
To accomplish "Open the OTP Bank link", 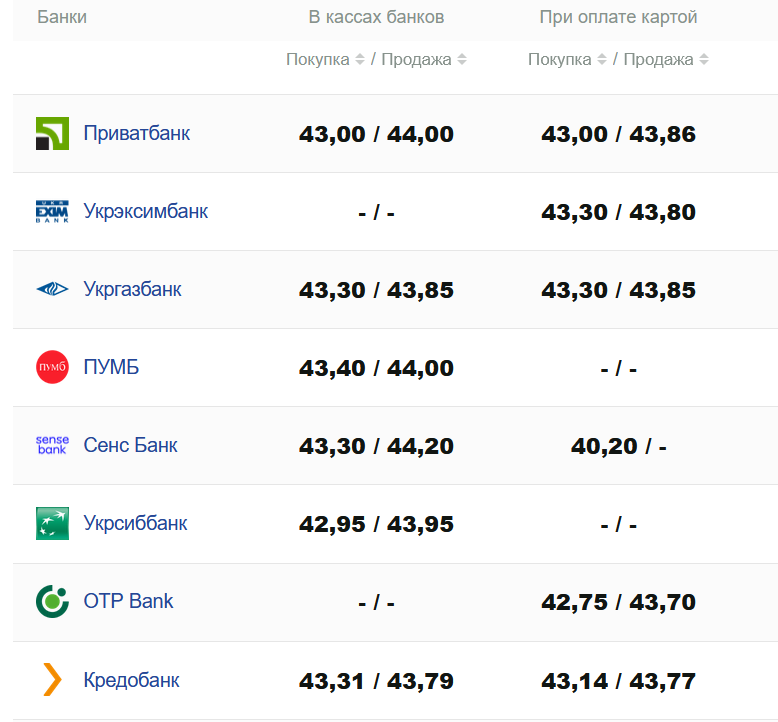I will pyautogui.click(x=128, y=601).
